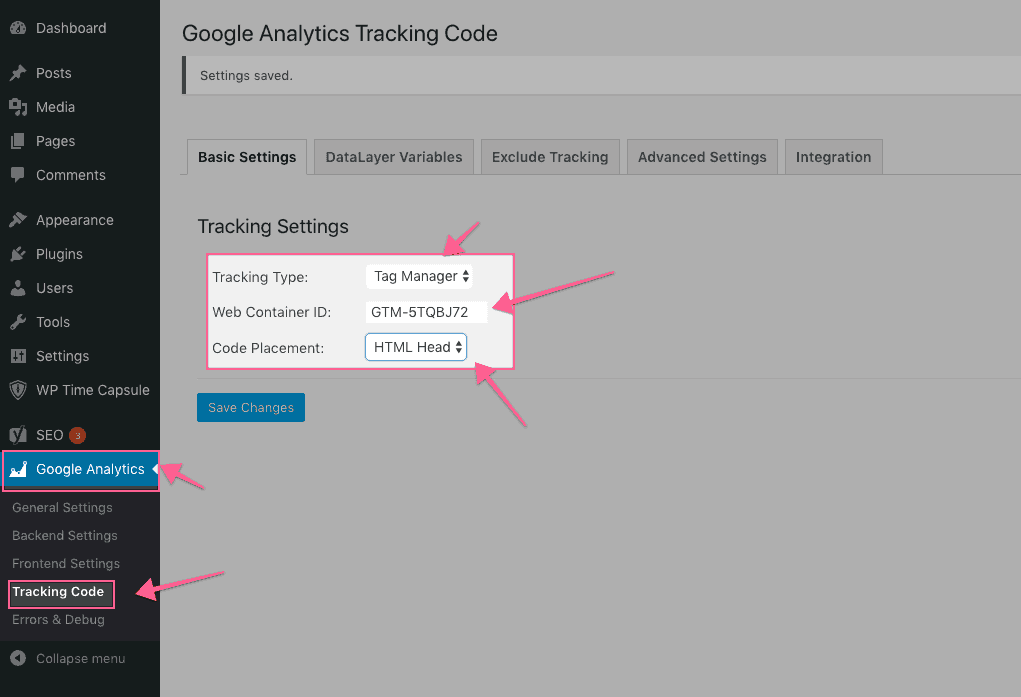Click the 'Web Container ID:' label

[x=272, y=312]
